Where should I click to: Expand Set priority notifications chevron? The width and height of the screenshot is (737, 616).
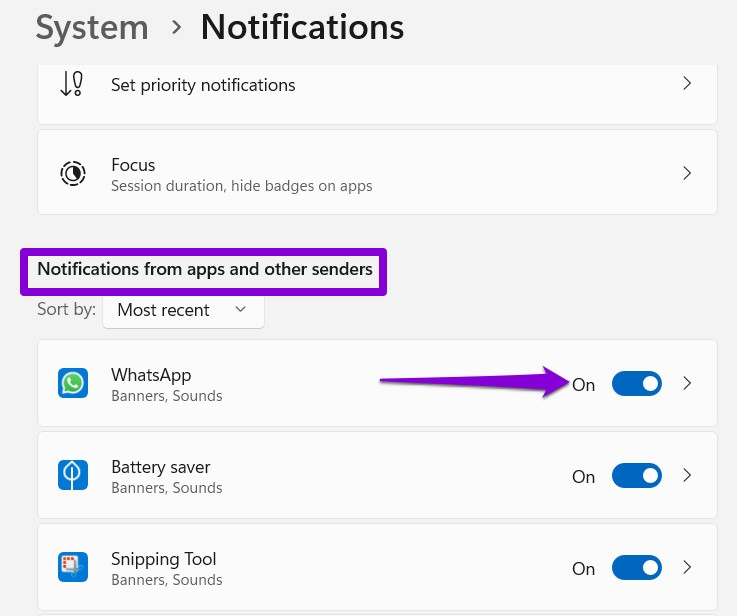[687, 83]
